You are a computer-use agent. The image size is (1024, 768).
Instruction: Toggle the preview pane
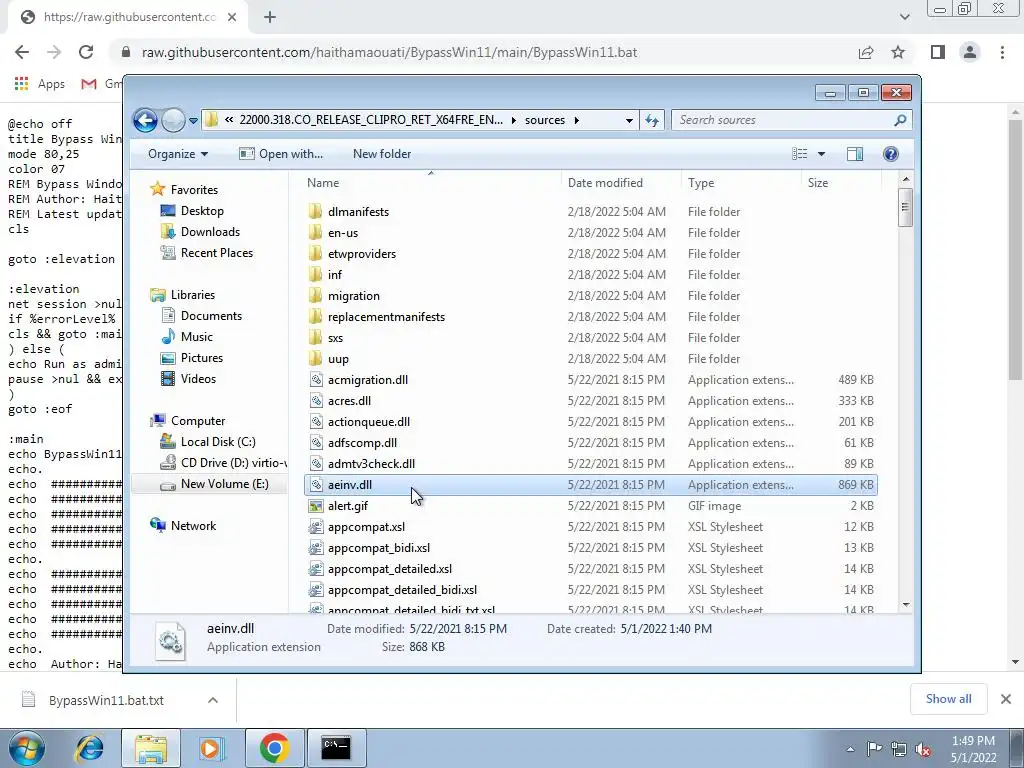[x=854, y=154]
